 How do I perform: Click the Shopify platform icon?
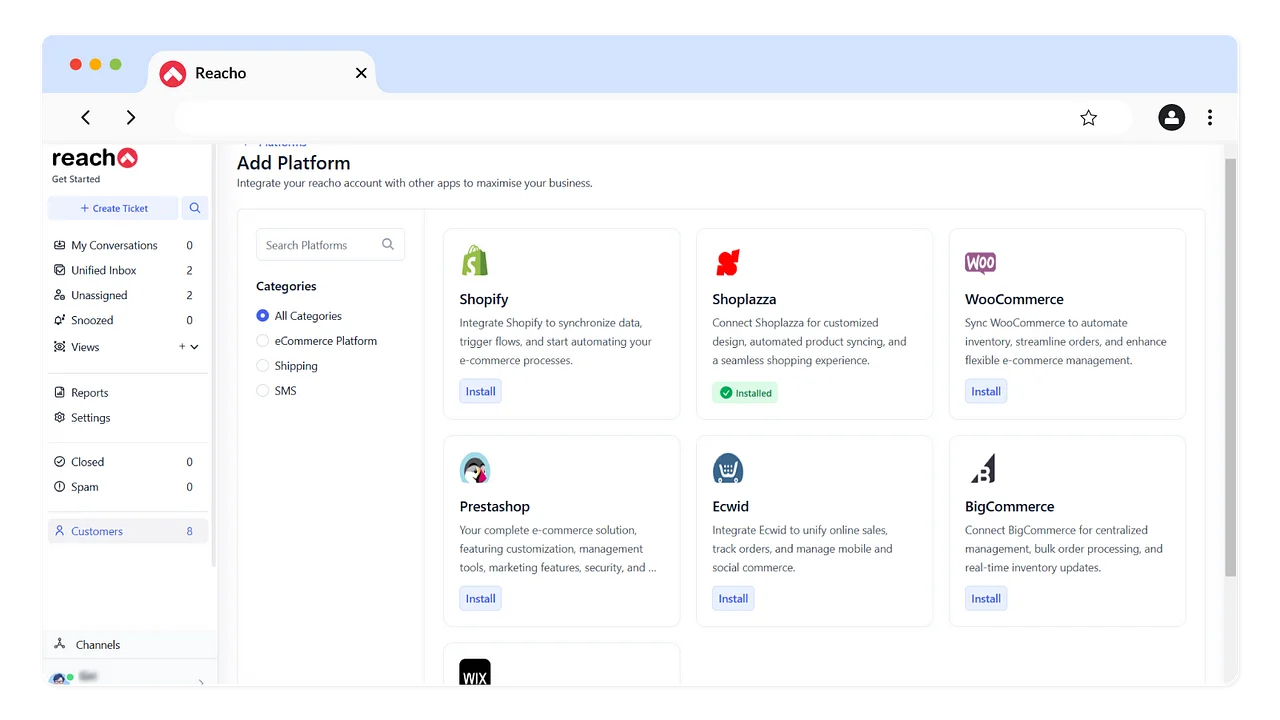(474, 260)
